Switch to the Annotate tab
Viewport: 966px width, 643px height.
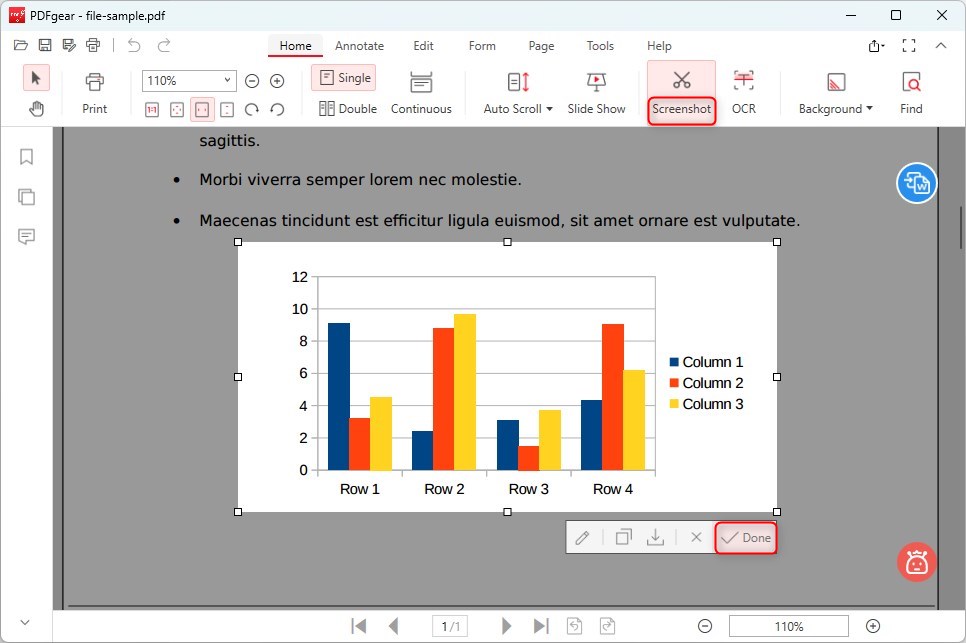click(x=359, y=46)
